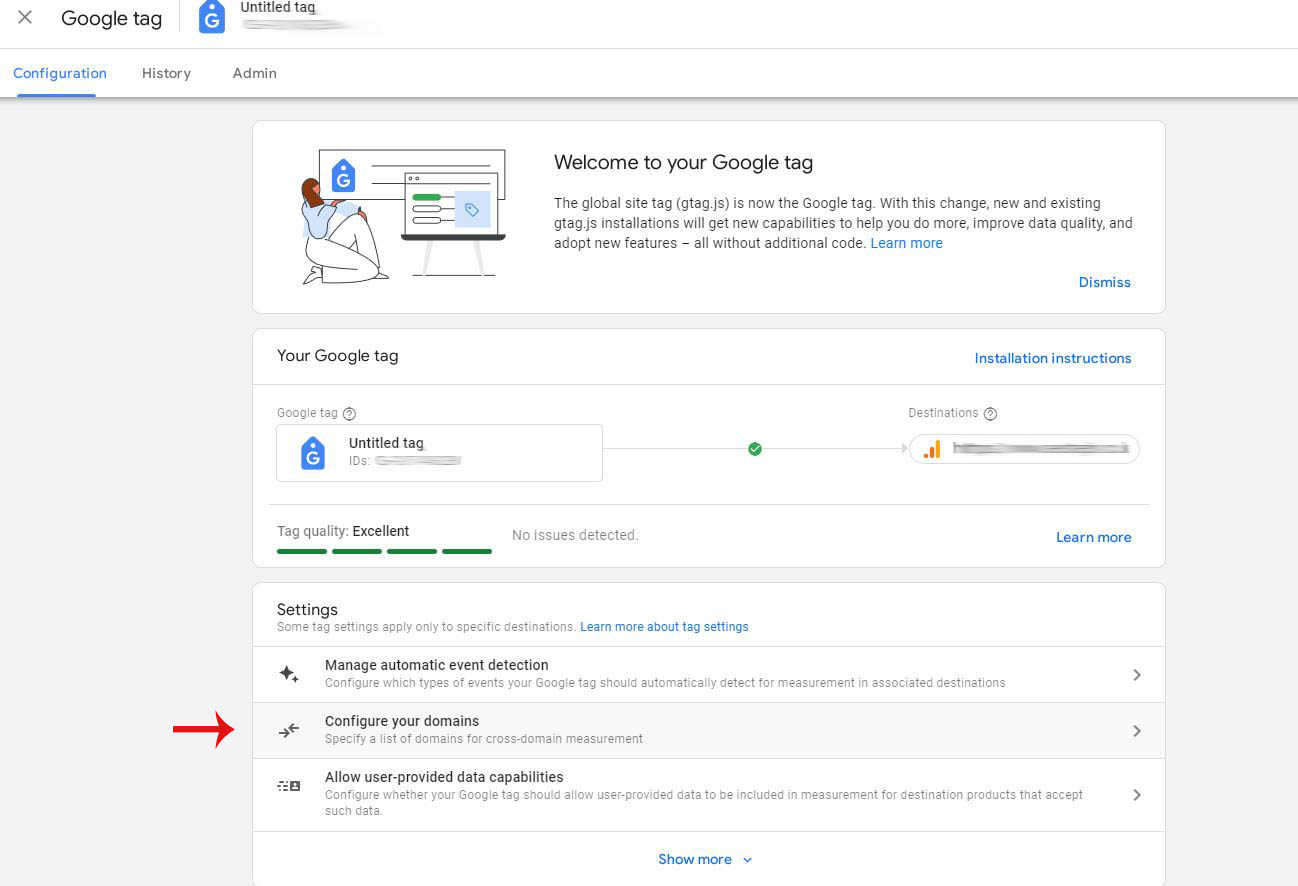Viewport: 1298px width, 886px height.
Task: Follow the Learn more link in welcome card
Action: (907, 243)
